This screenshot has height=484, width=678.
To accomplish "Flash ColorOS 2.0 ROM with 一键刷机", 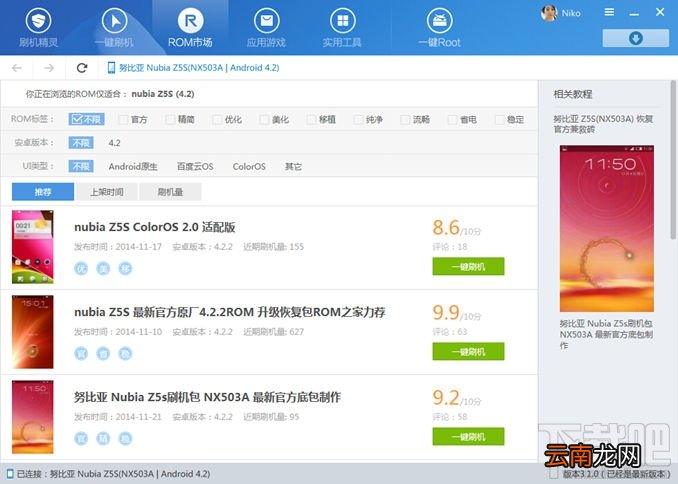I will click(x=468, y=266).
